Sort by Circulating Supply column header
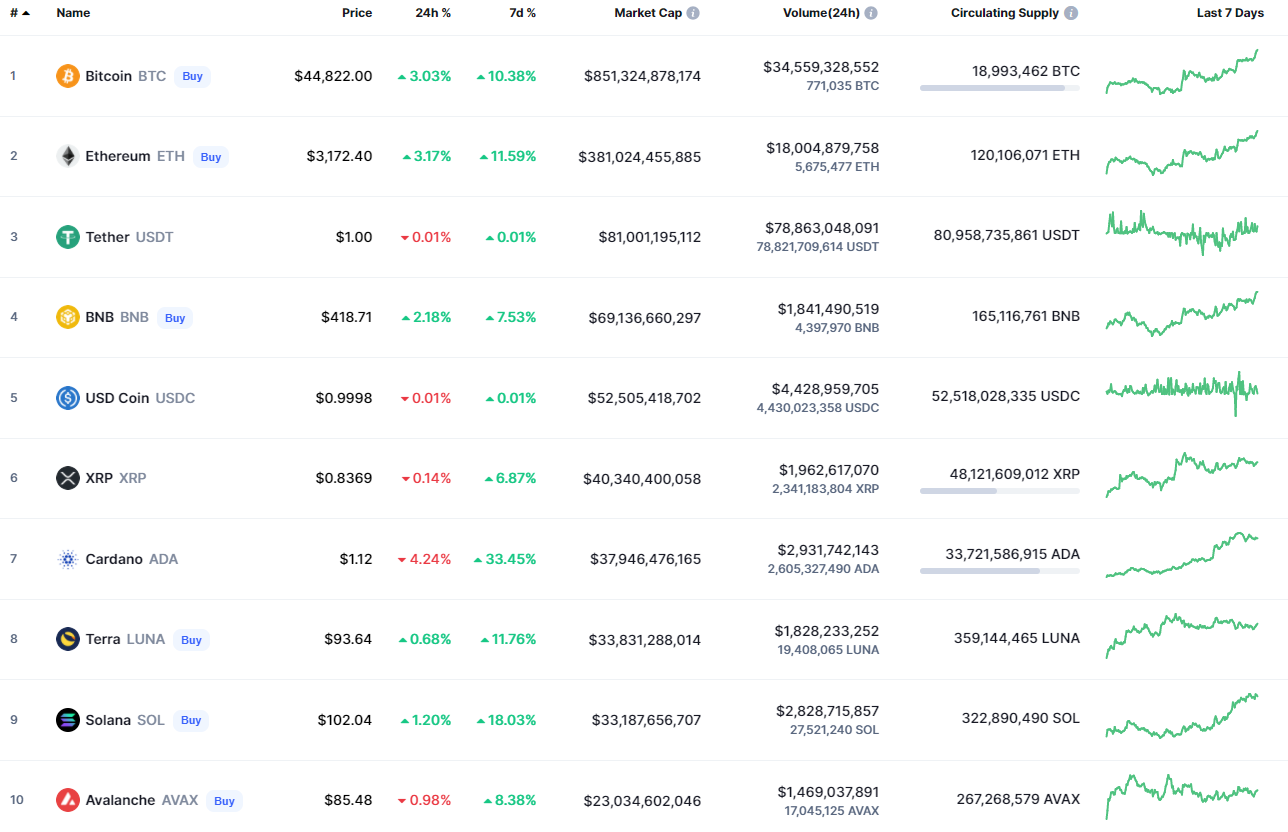This screenshot has height=832, width=1288. pyautogui.click(x=1005, y=13)
